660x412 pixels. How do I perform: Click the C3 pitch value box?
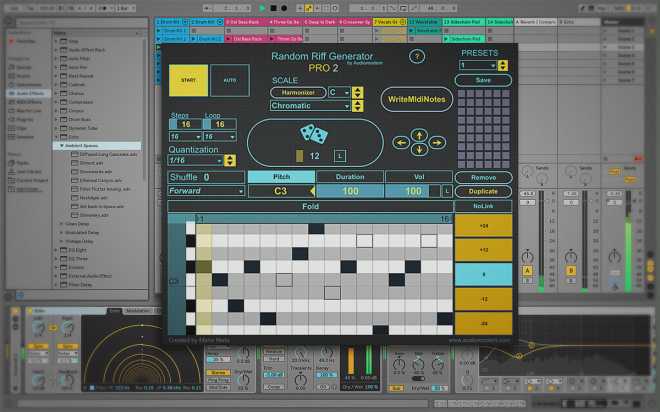pyautogui.click(x=281, y=191)
